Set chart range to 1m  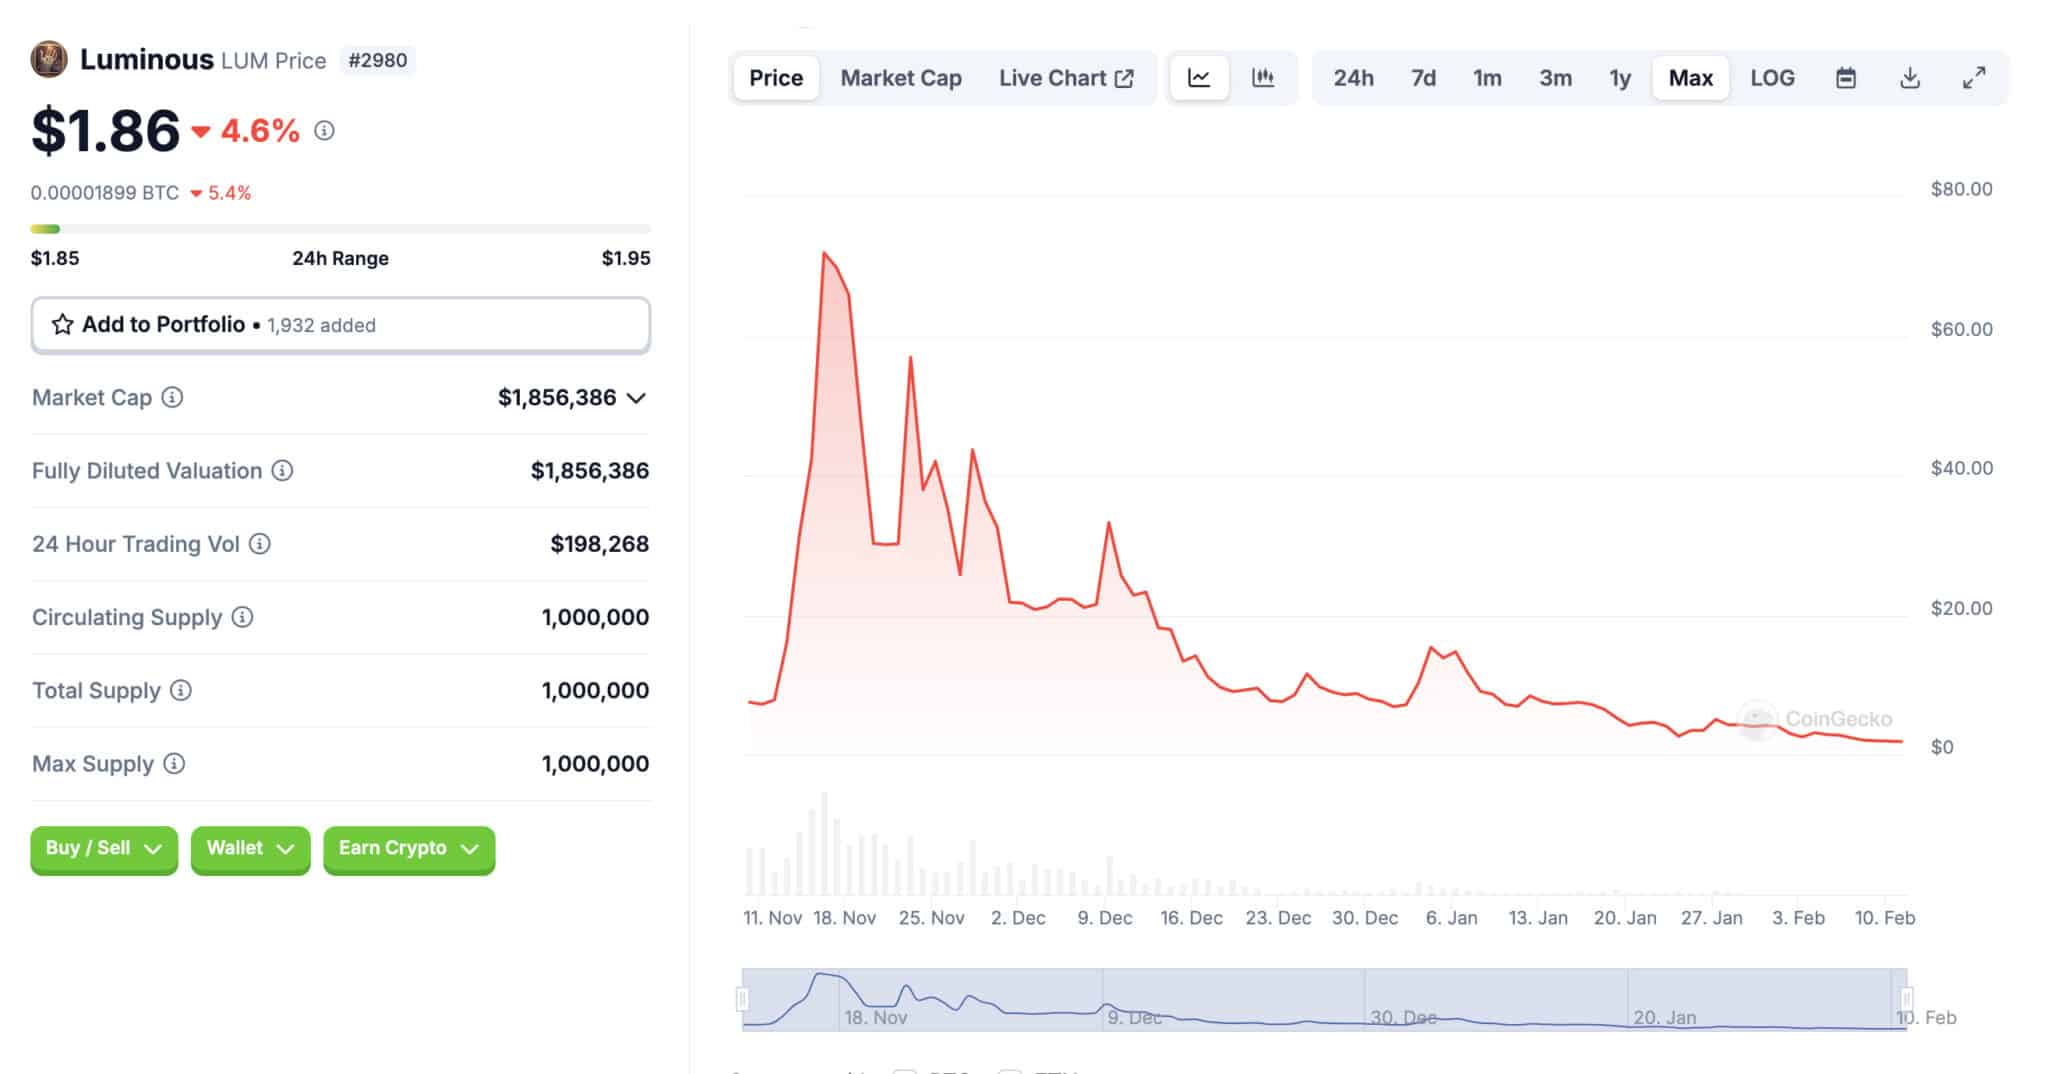(x=1487, y=78)
